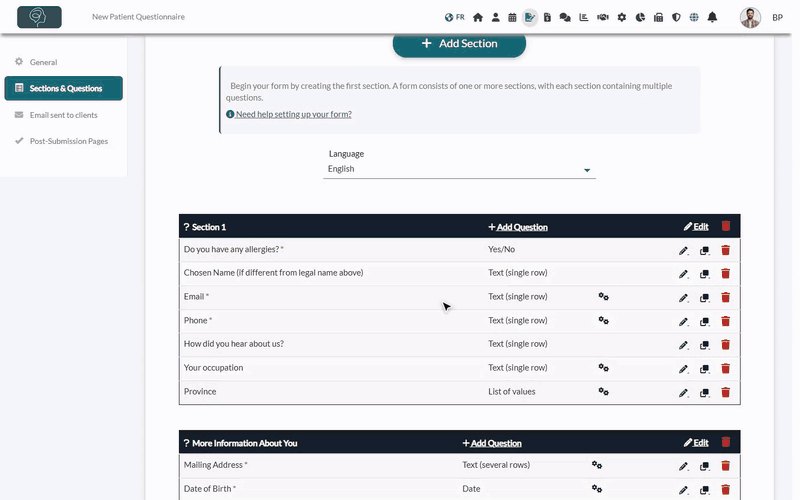The width and height of the screenshot is (800, 500).
Task: Open the bar chart reports icon
Action: (584, 17)
